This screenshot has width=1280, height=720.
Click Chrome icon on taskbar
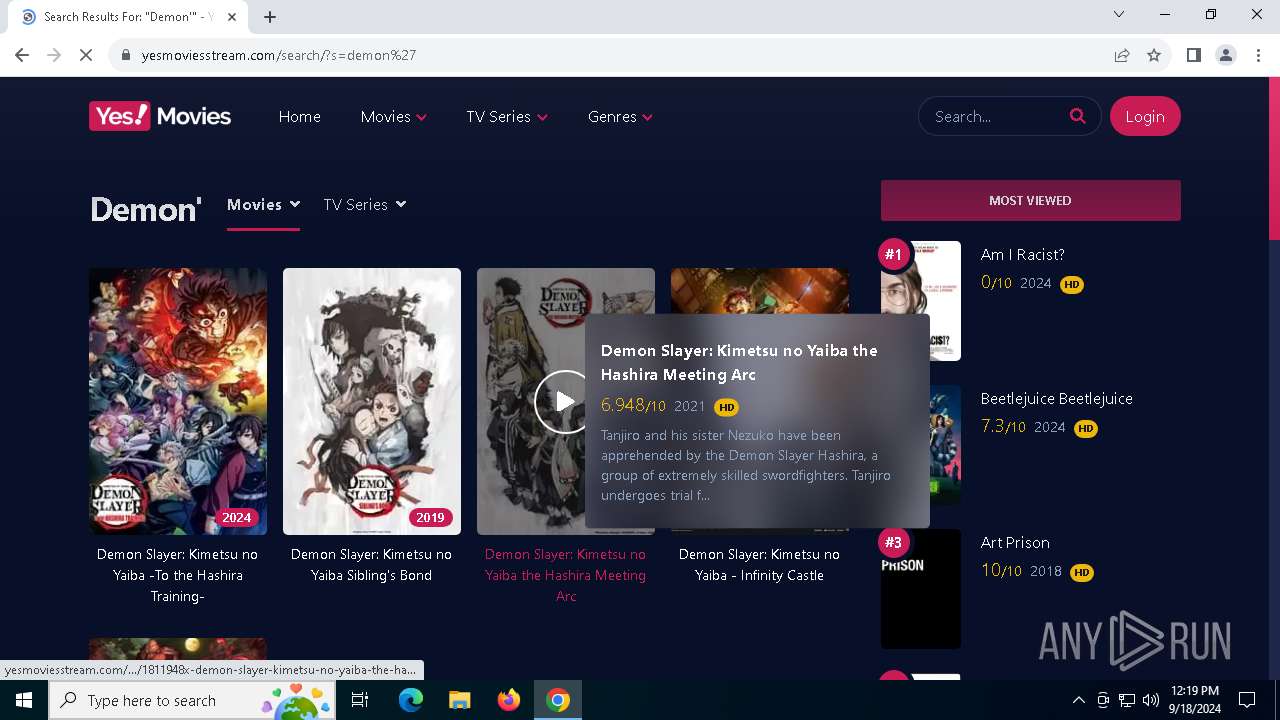coord(558,700)
